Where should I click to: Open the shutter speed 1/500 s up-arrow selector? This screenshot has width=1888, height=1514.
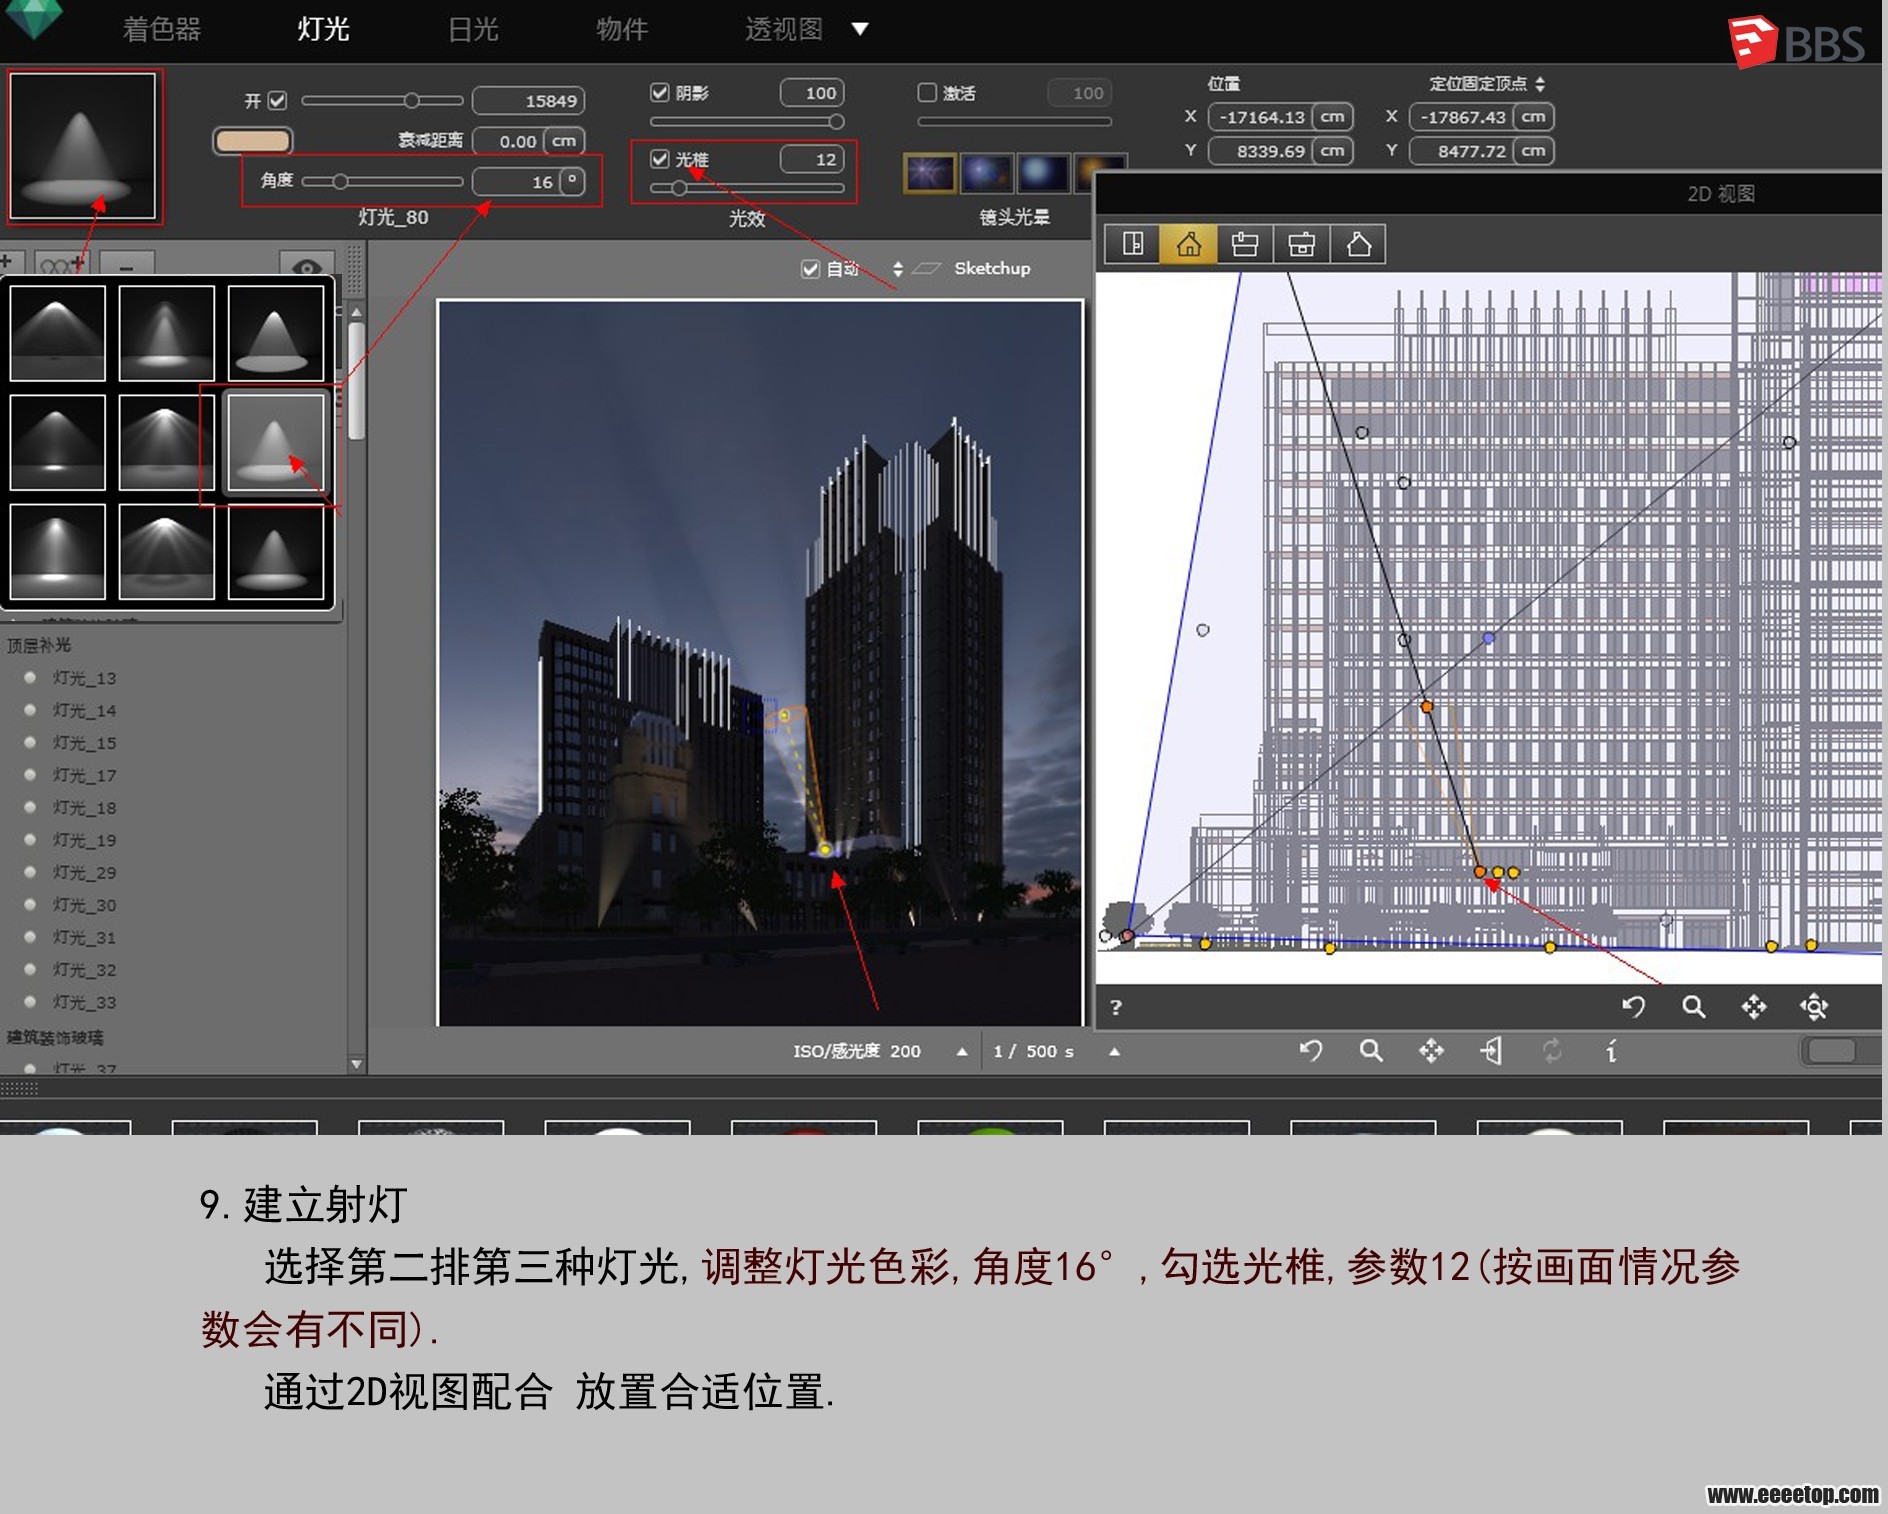coord(1114,1051)
